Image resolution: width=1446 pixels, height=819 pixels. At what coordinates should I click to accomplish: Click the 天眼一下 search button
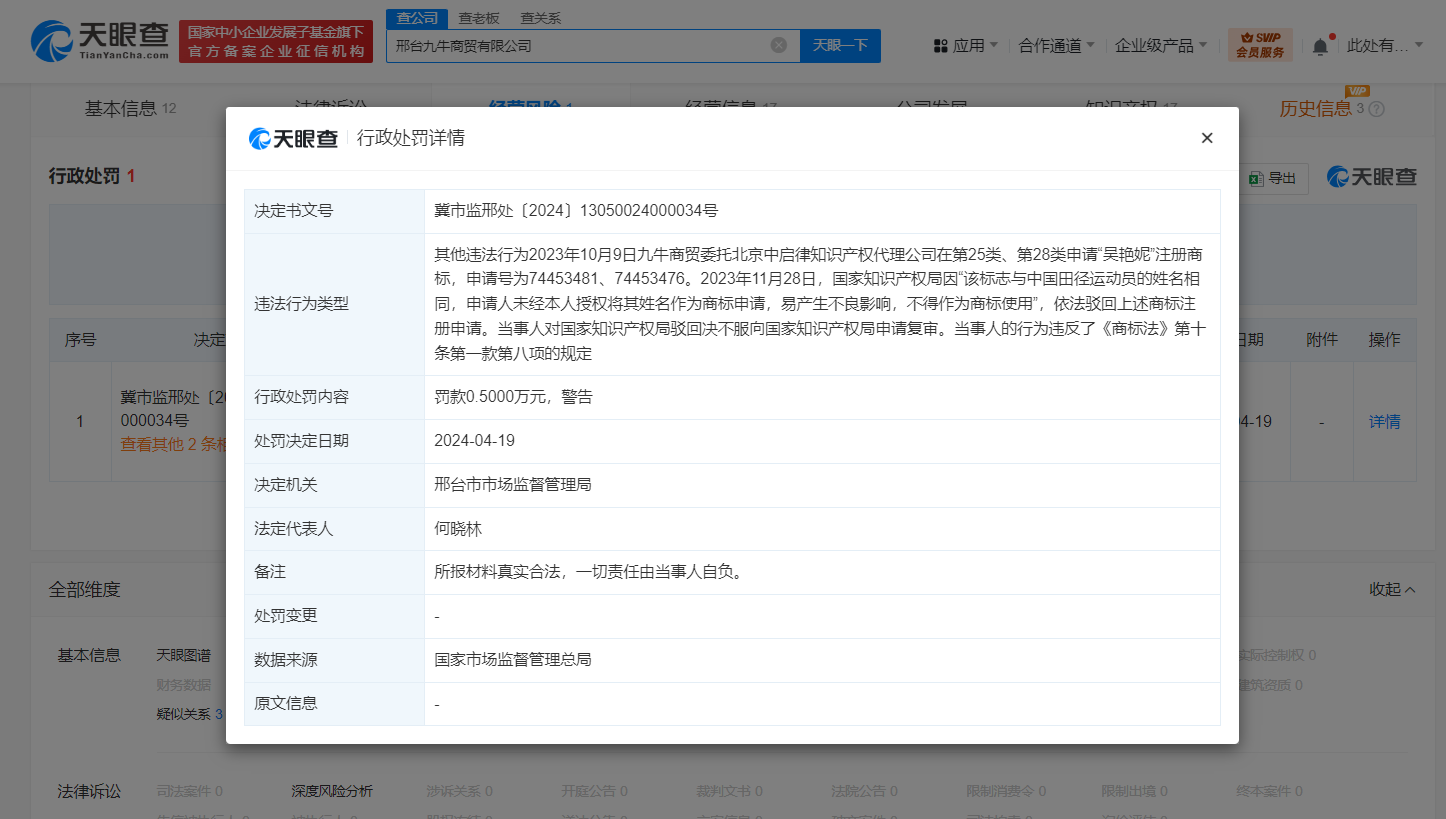(x=840, y=45)
